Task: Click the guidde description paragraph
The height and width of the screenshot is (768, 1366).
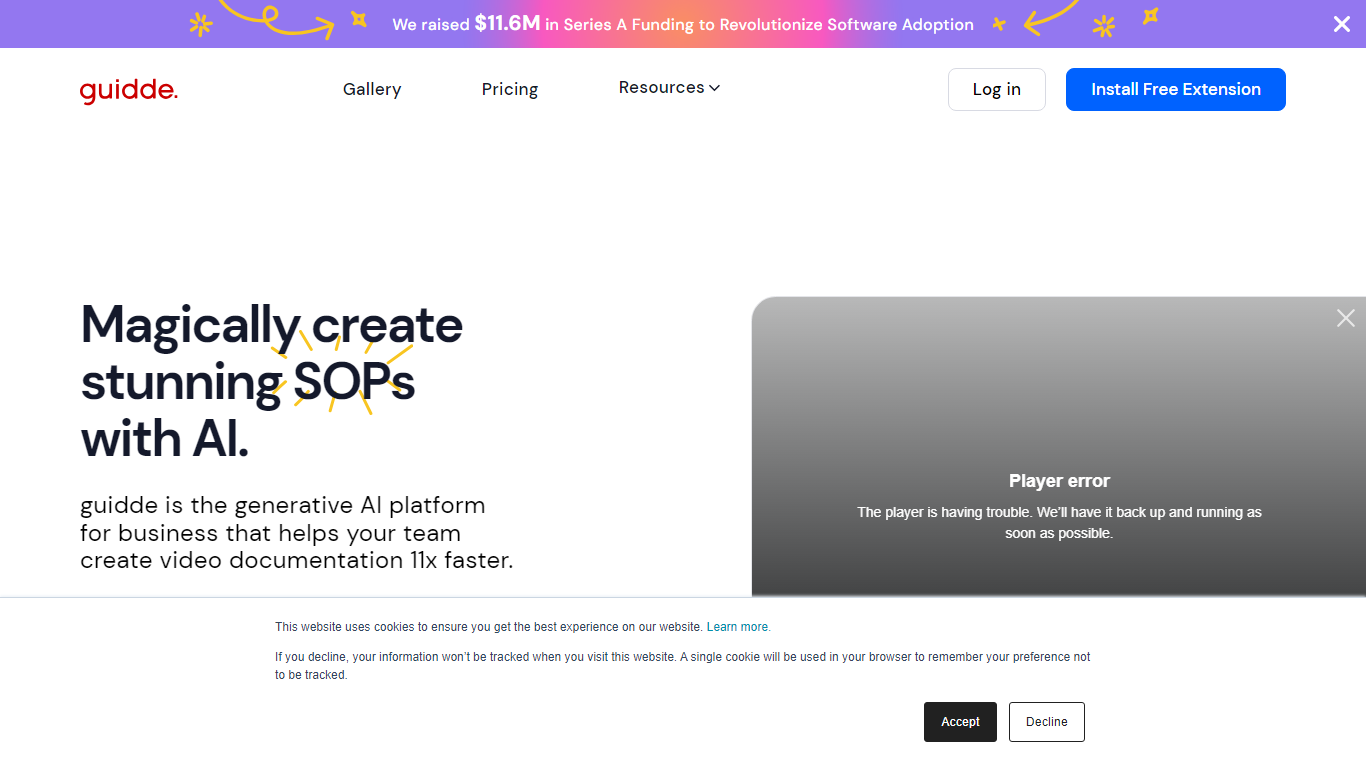Action: click(296, 533)
